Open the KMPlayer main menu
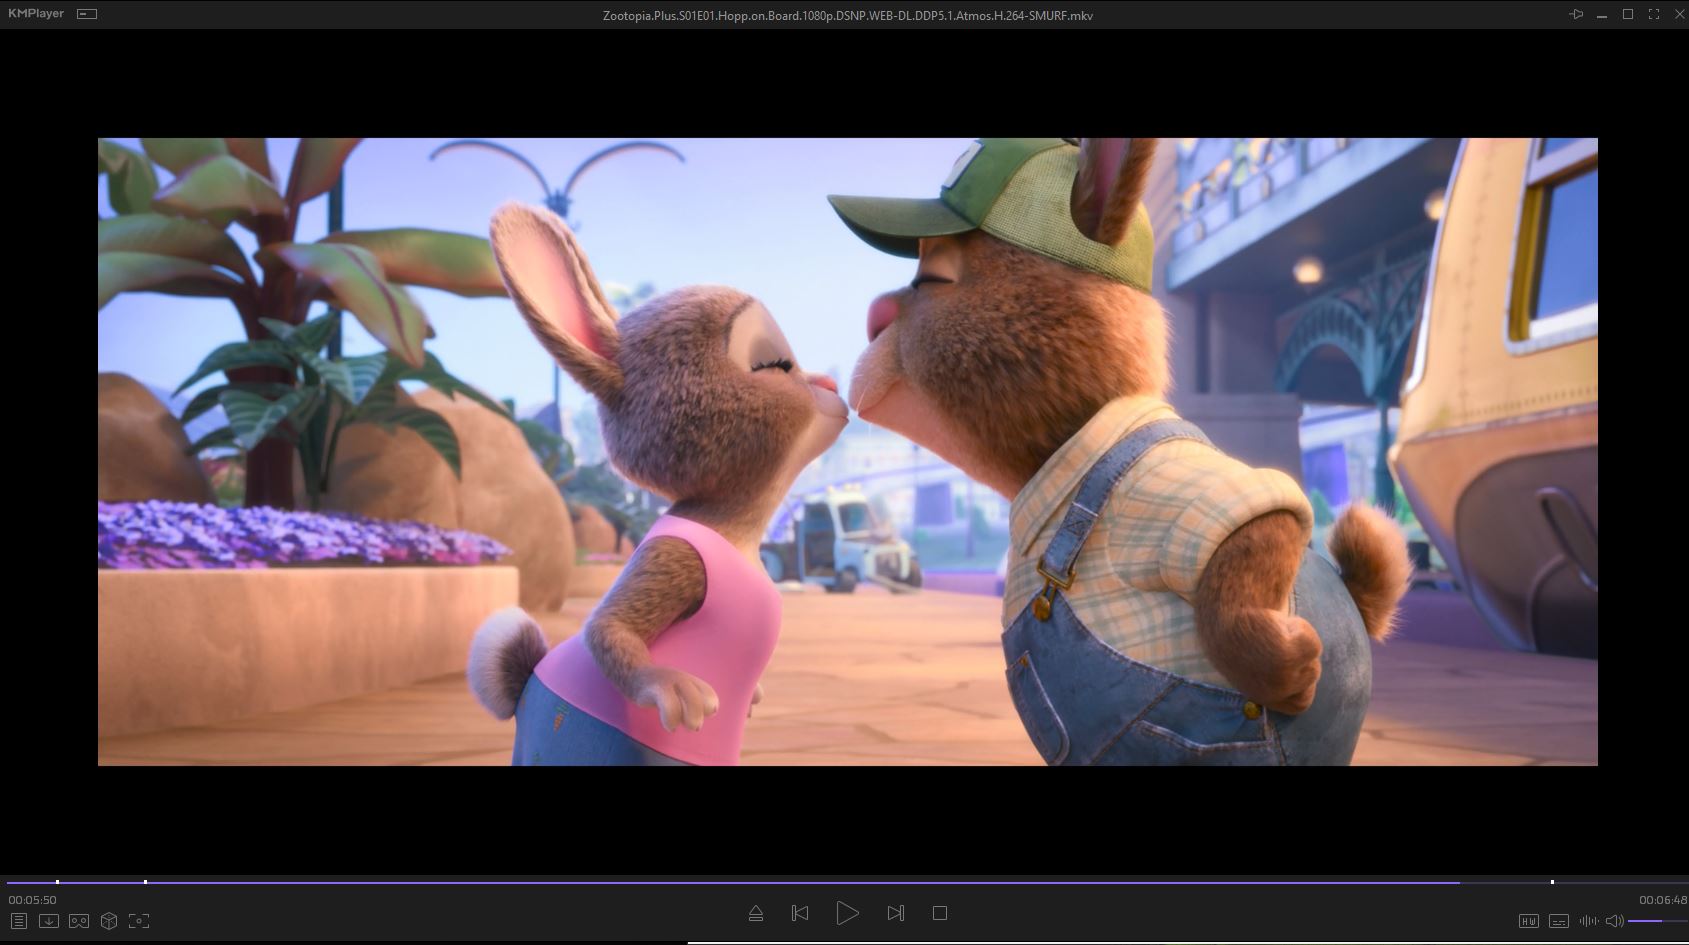 tap(36, 14)
